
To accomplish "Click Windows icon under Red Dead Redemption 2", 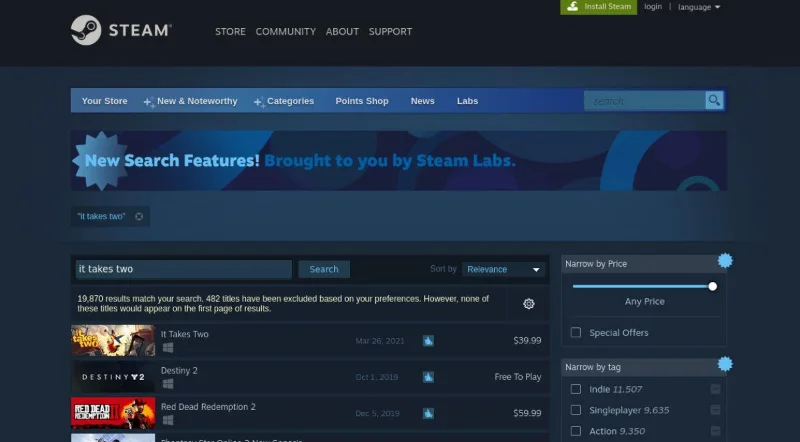I will pyautogui.click(x=167, y=420).
